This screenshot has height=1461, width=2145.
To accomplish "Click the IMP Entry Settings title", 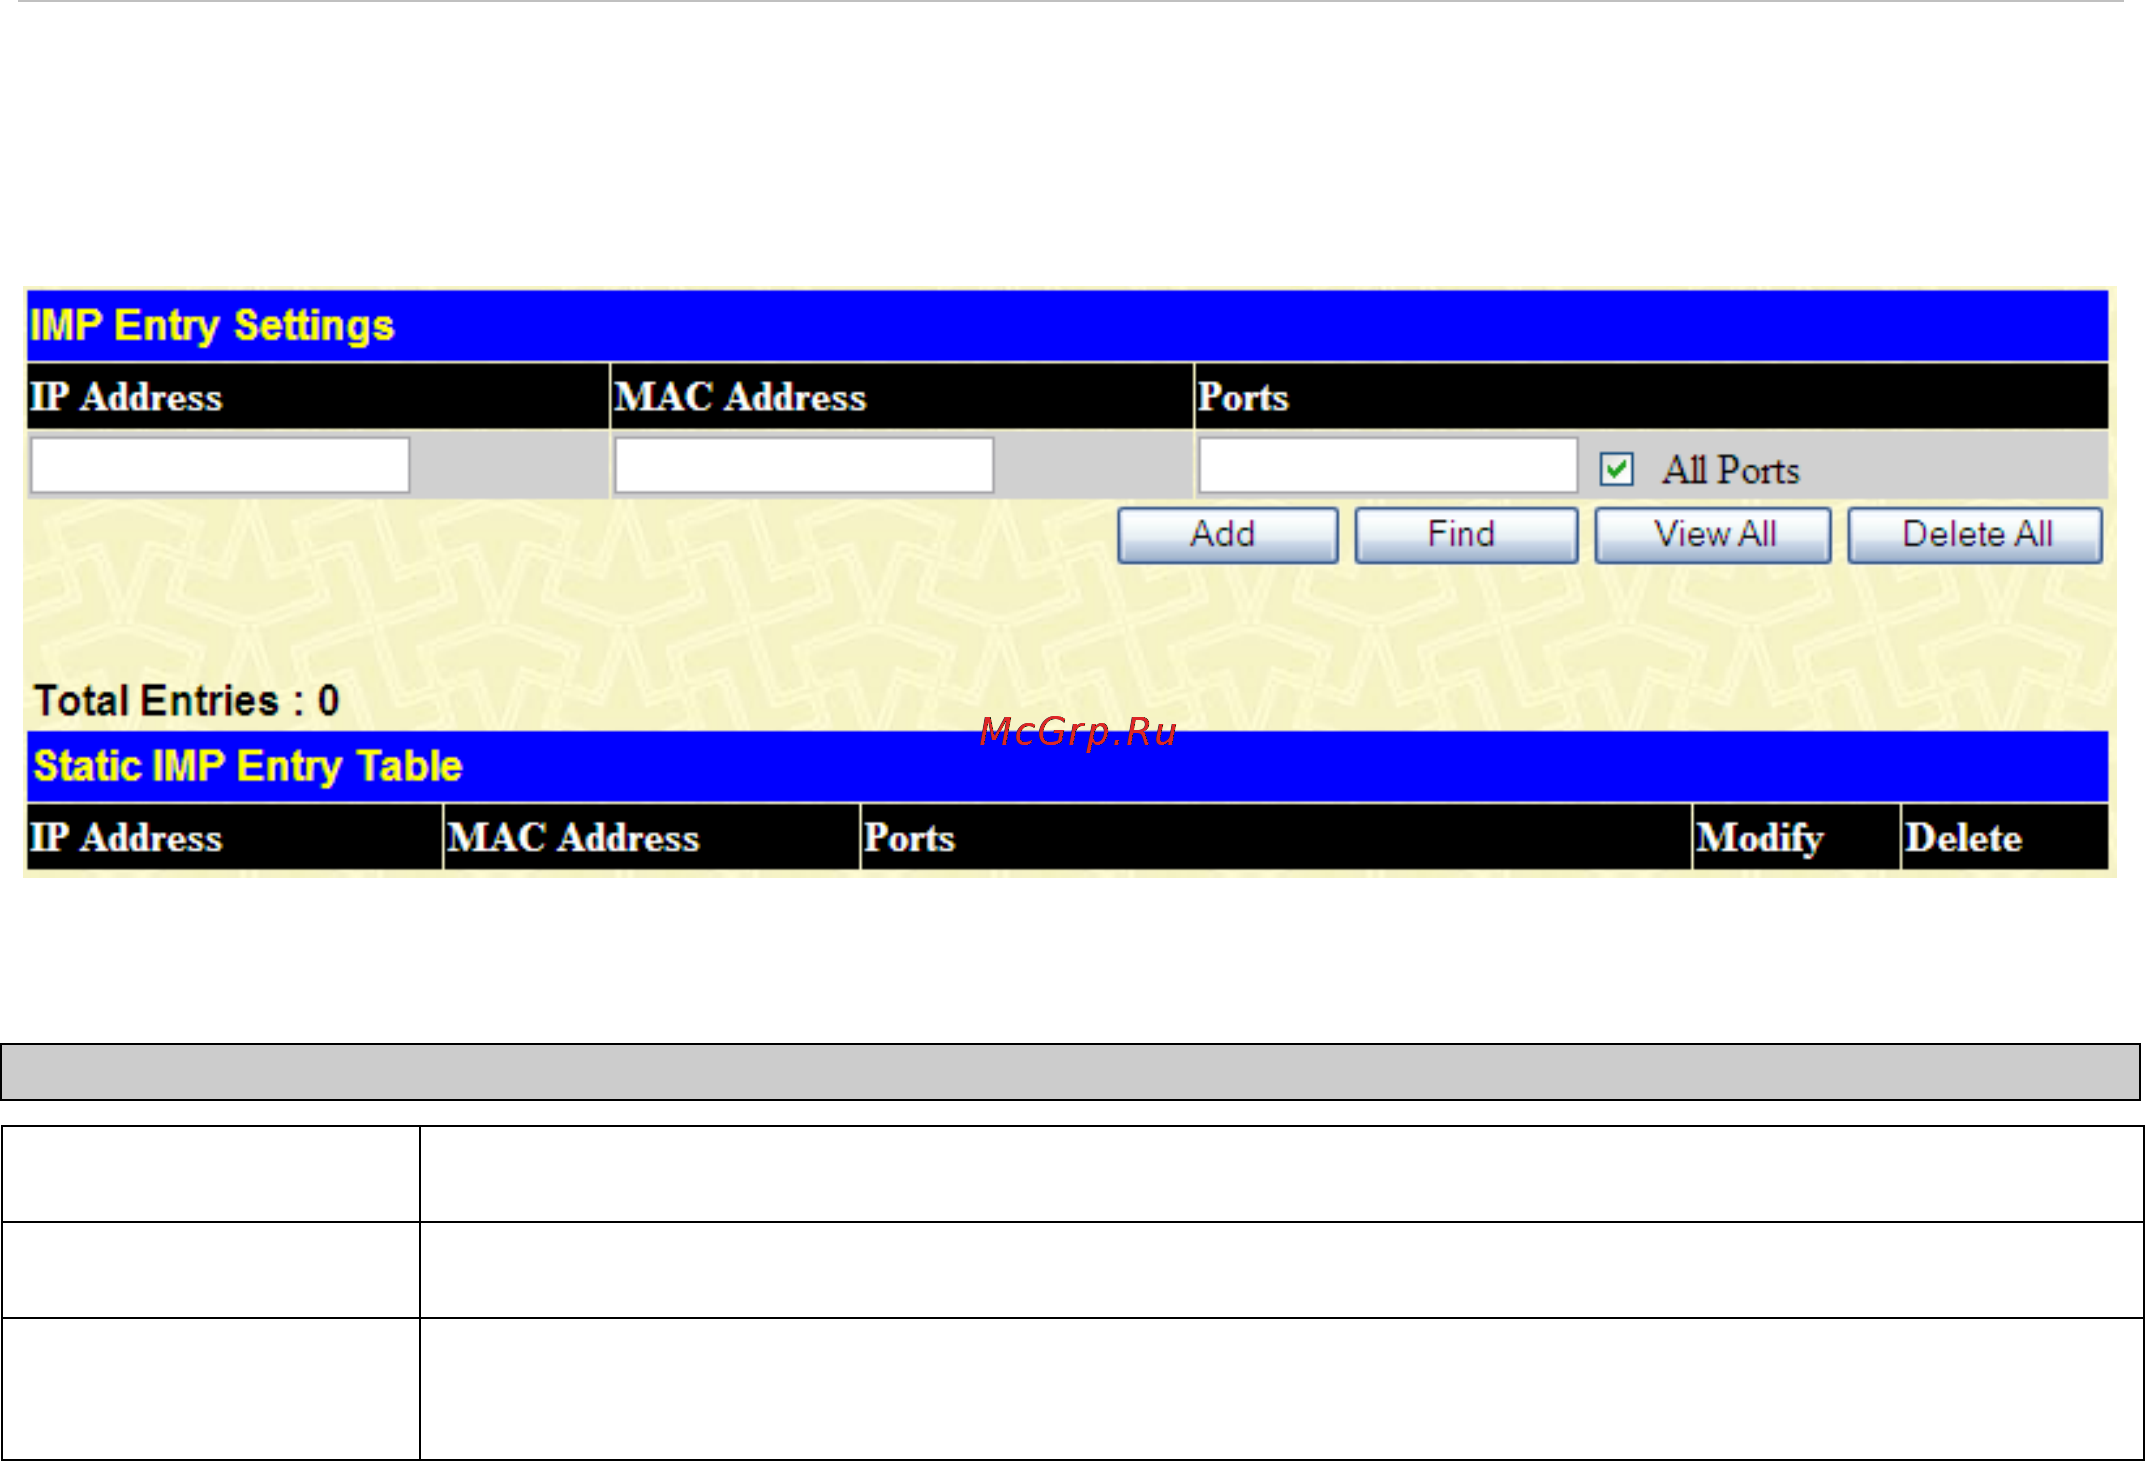I will click(x=212, y=326).
